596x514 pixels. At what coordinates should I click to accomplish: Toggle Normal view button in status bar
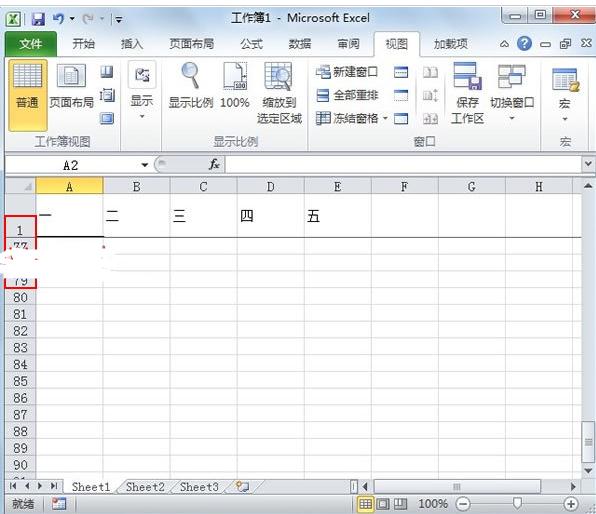(366, 504)
